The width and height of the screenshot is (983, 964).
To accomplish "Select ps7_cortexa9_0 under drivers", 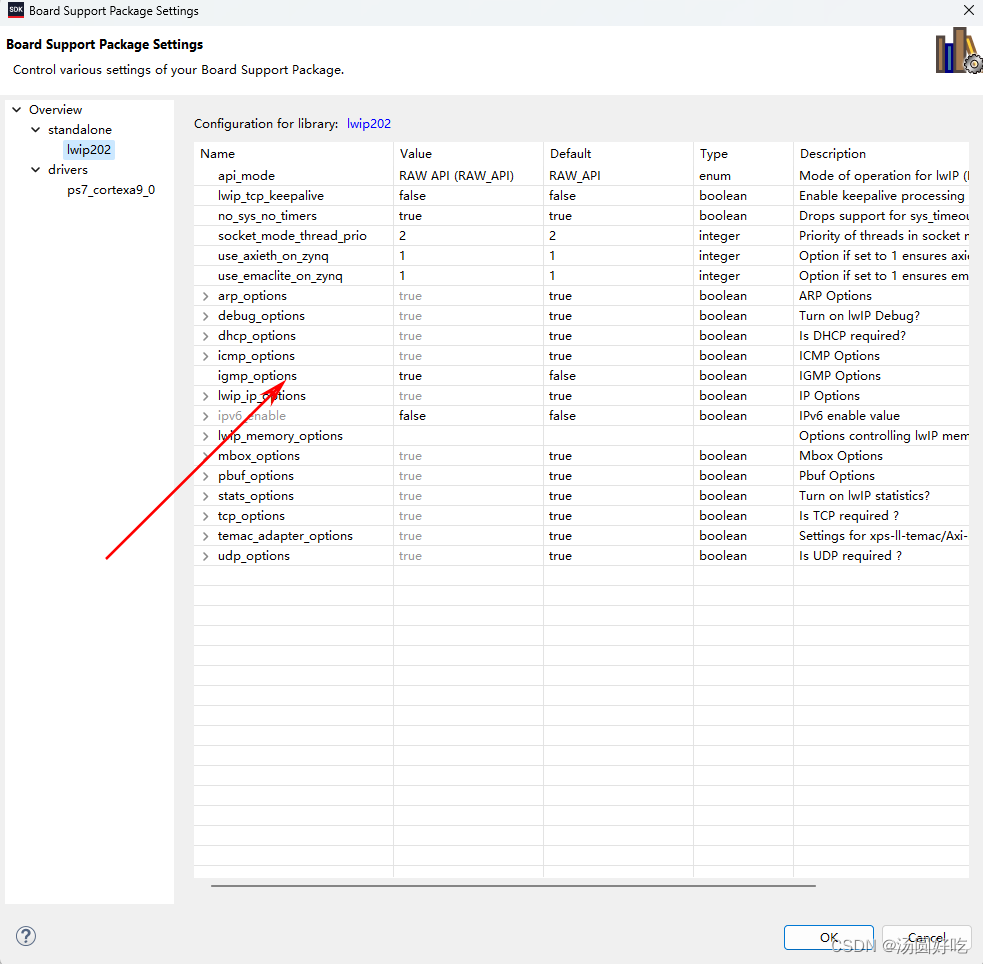I will coord(110,189).
